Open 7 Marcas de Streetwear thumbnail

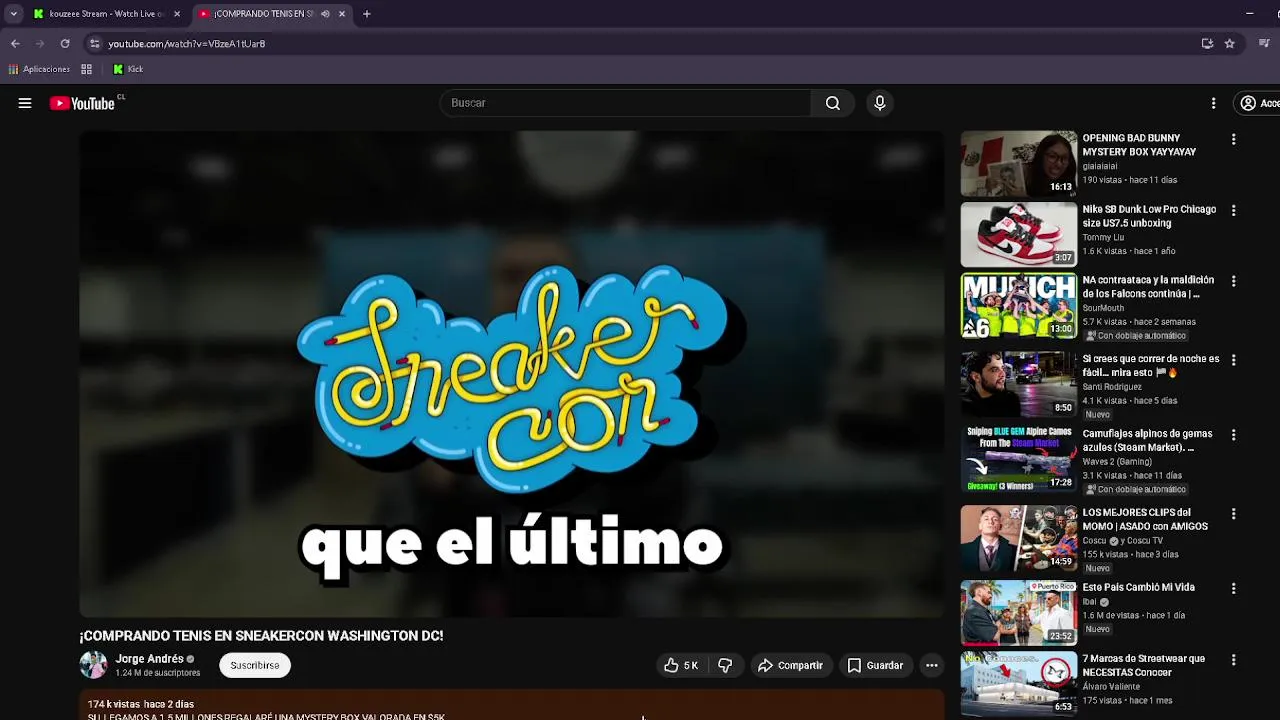1018,684
